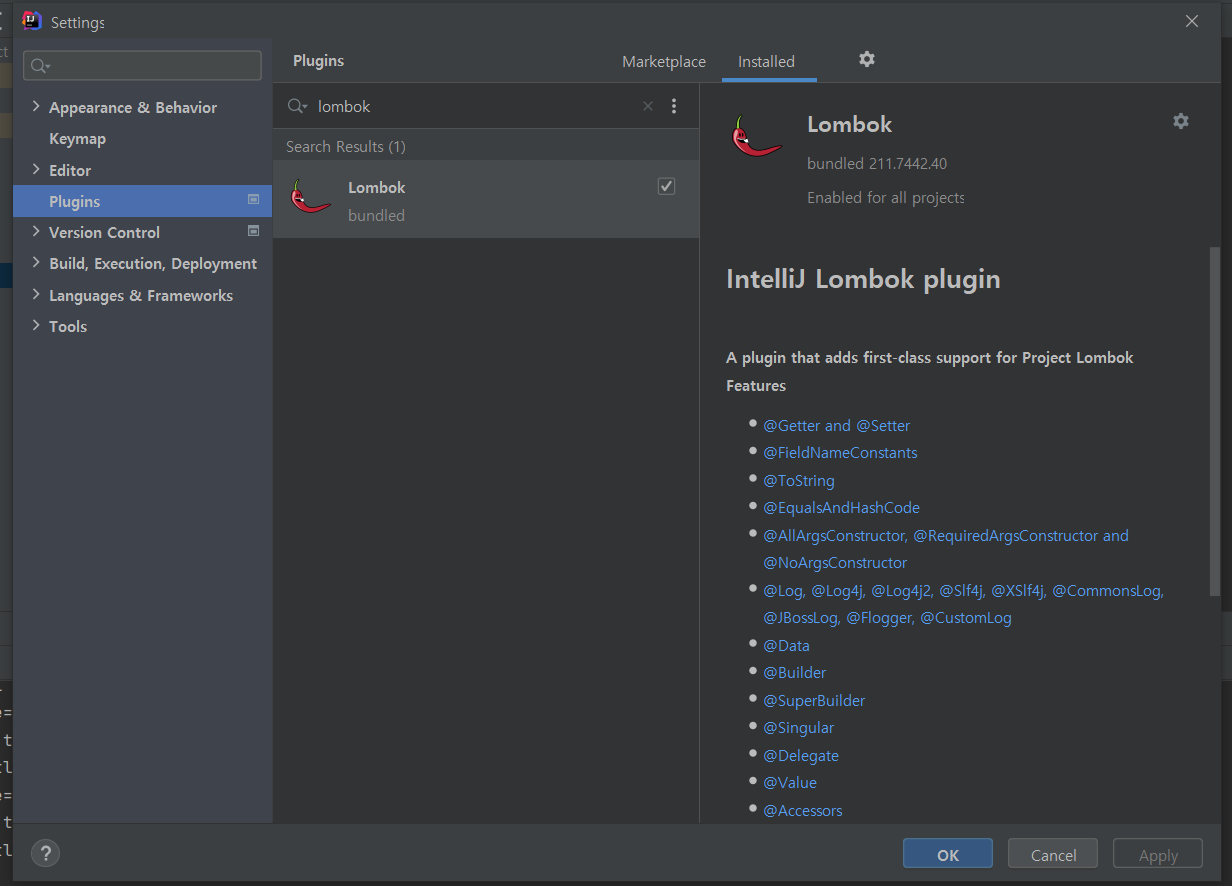Select Plugins in settings tree
The height and width of the screenshot is (886, 1232).
coord(142,201)
